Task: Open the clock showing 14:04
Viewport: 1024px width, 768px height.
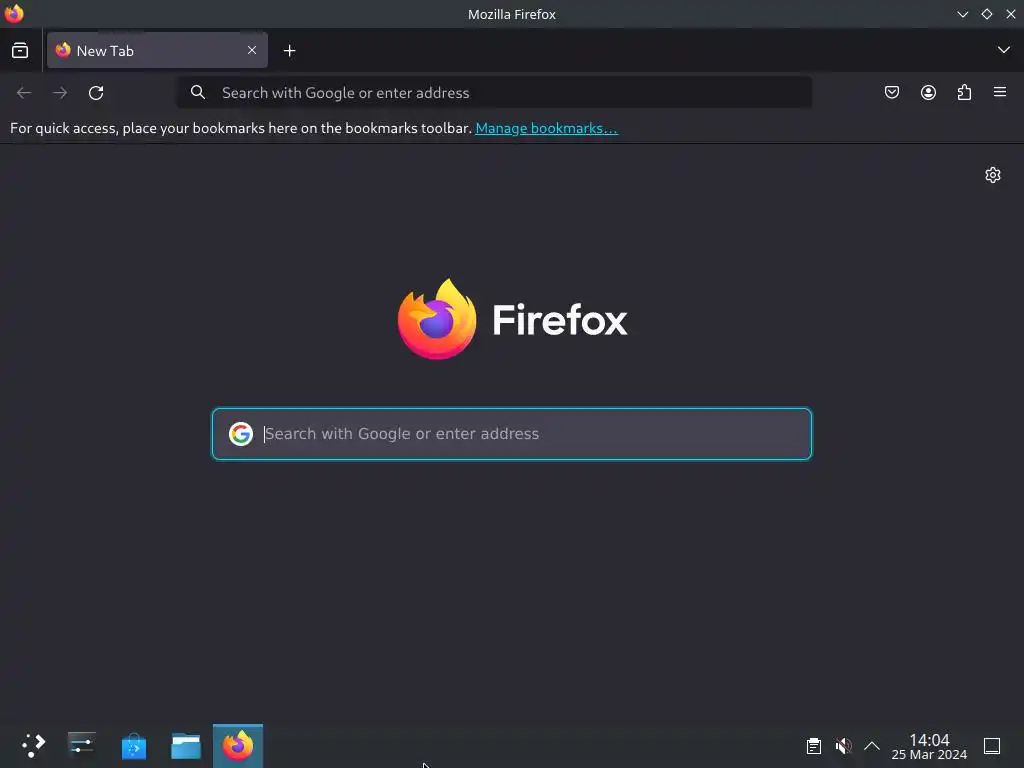Action: (x=929, y=746)
